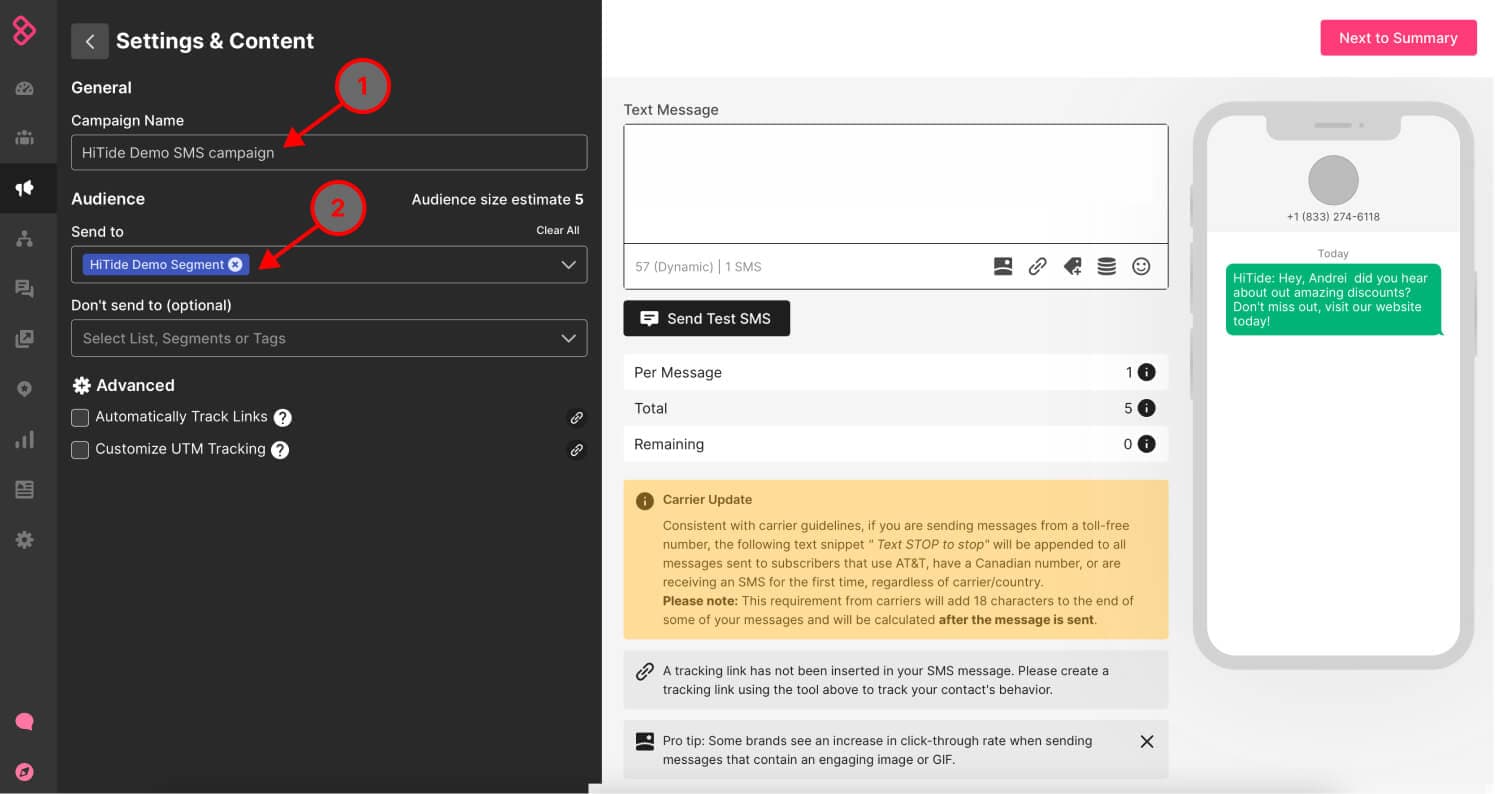The height and width of the screenshot is (794, 1495).
Task: Expand the Send to dropdown
Action: (568, 265)
